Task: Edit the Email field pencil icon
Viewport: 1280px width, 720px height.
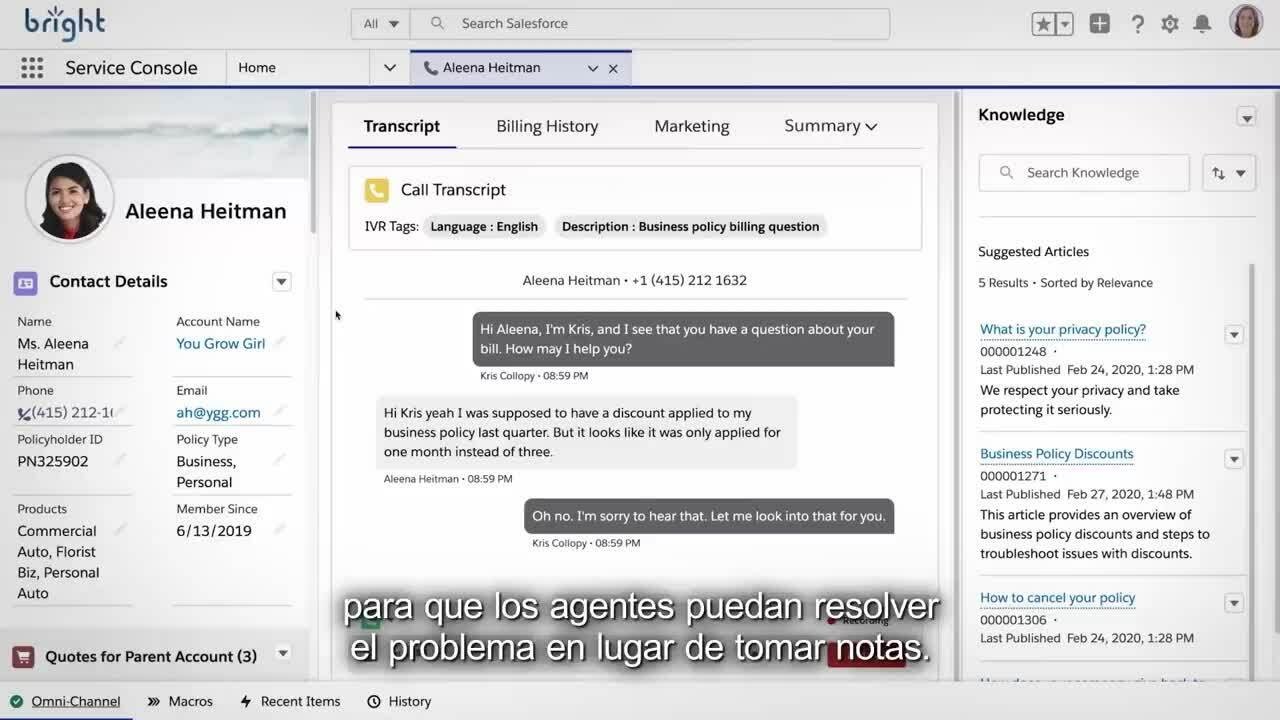Action: (x=280, y=411)
